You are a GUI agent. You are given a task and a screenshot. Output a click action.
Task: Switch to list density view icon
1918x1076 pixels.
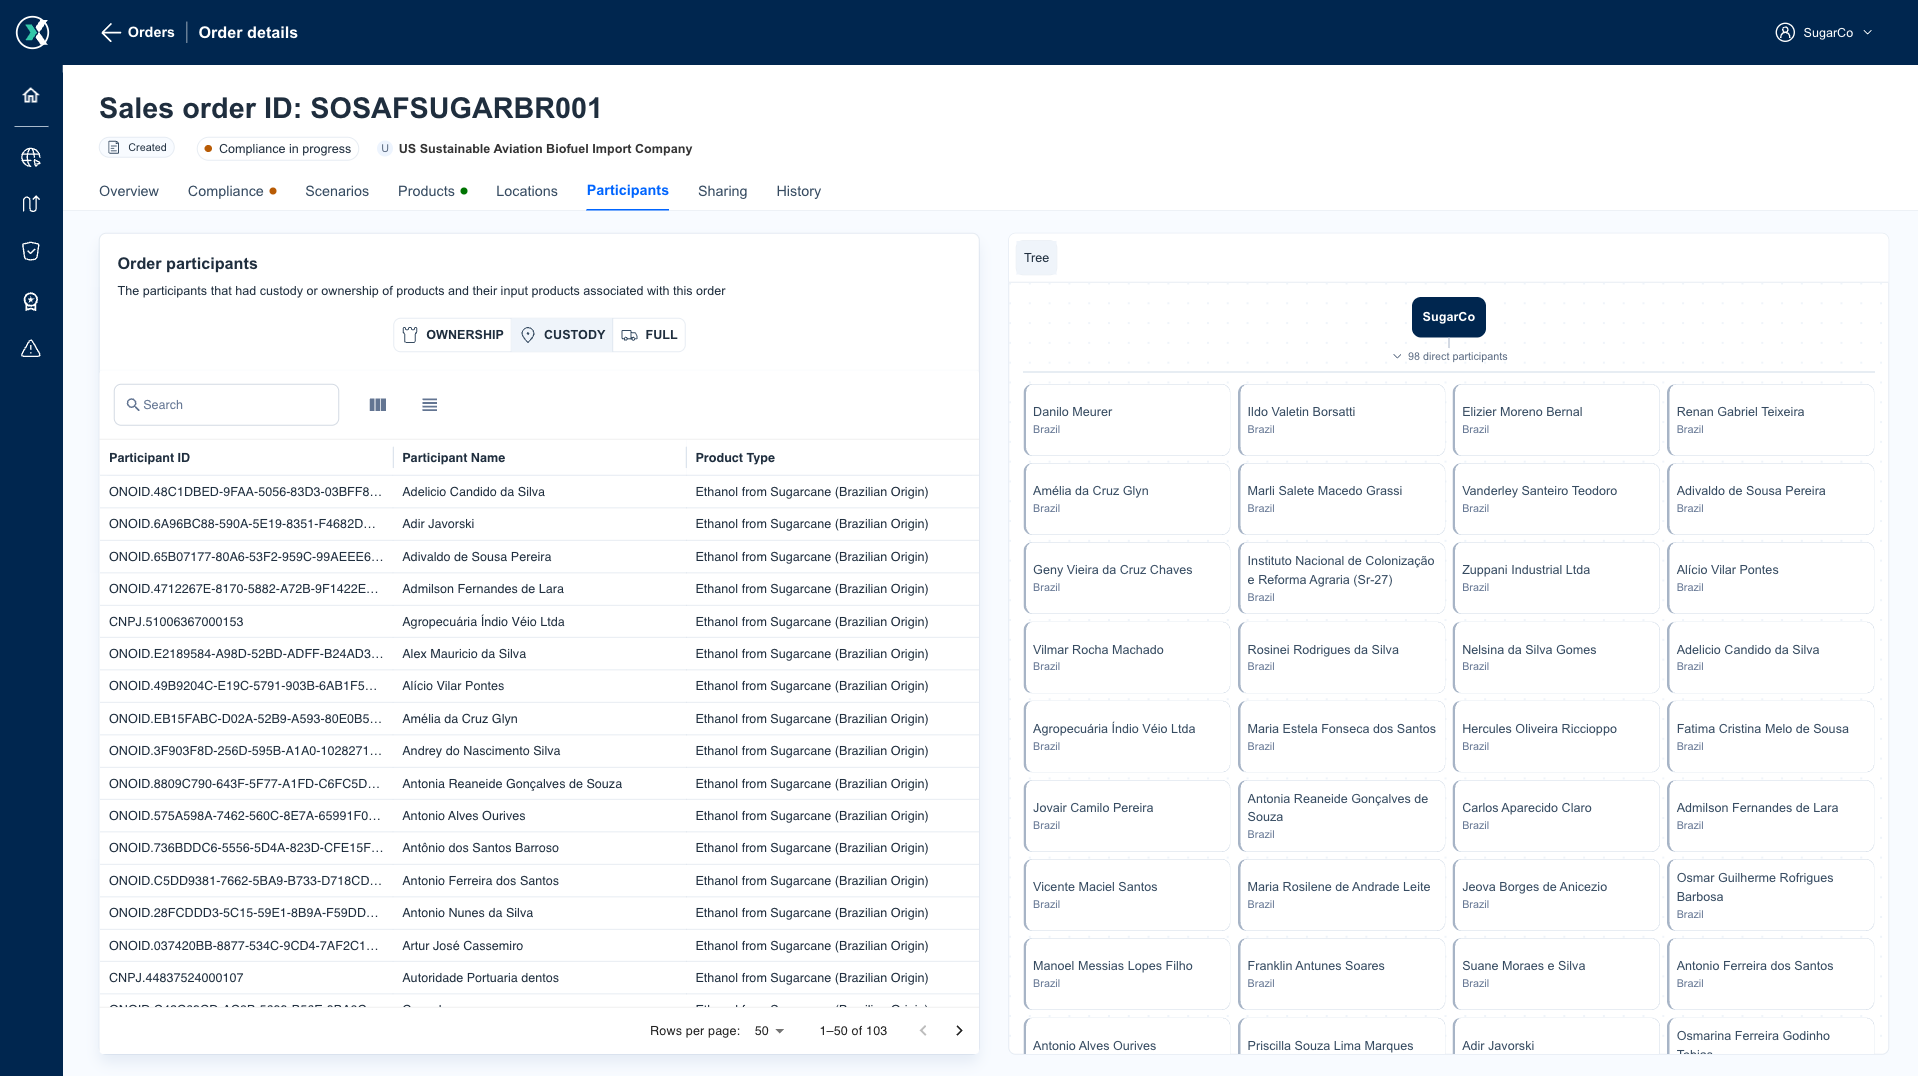point(430,405)
